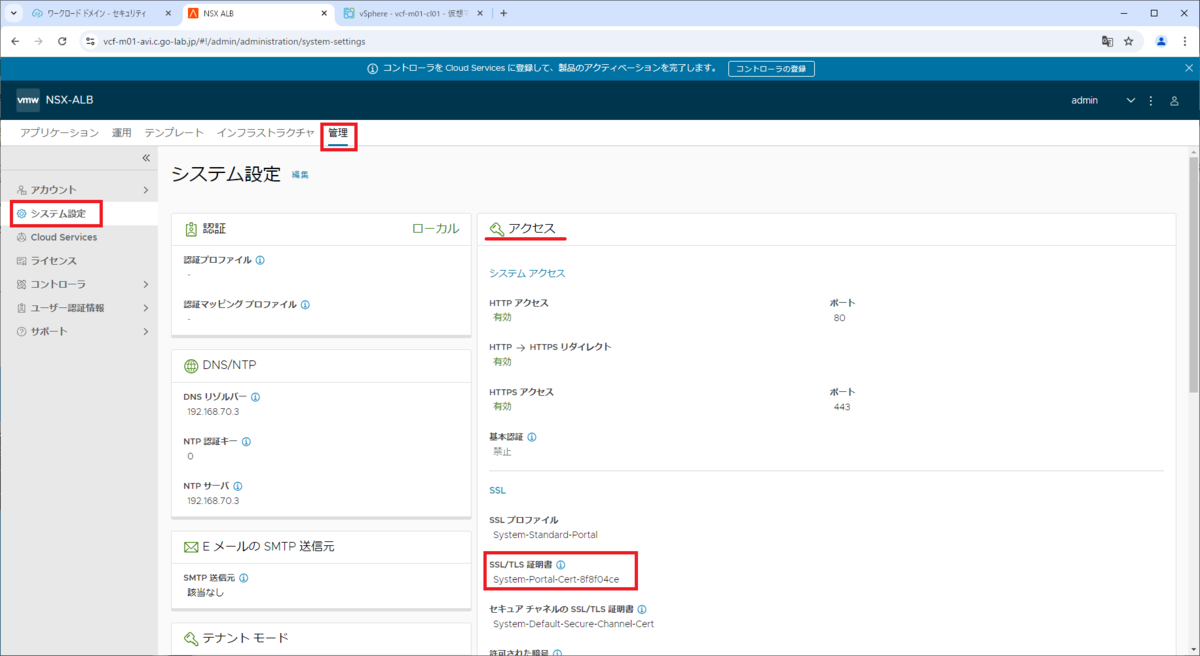
Task: Reload the page with browser refresh icon
Action: 62,41
